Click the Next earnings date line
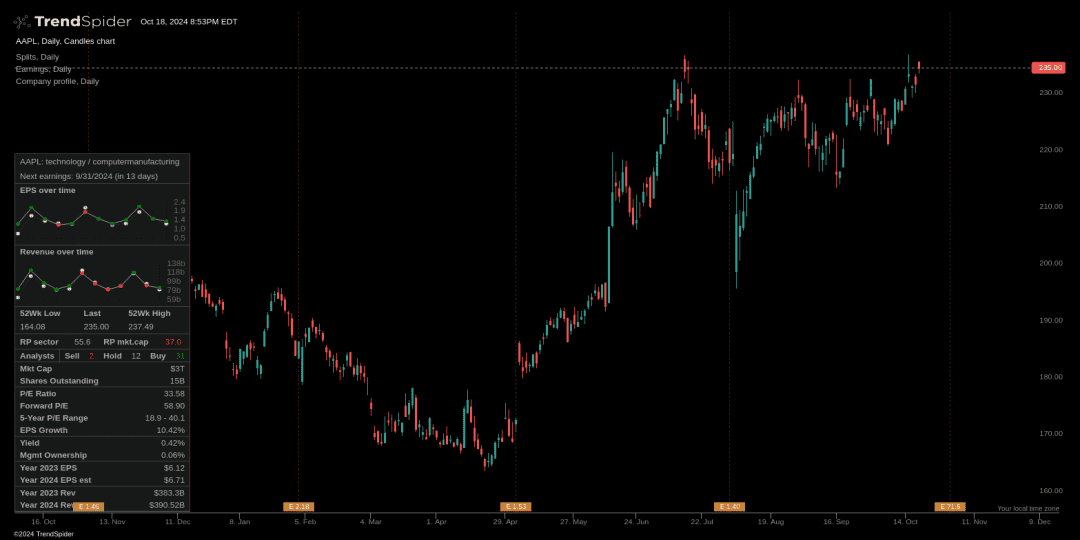Image resolution: width=1080 pixels, height=540 pixels. (x=89, y=176)
